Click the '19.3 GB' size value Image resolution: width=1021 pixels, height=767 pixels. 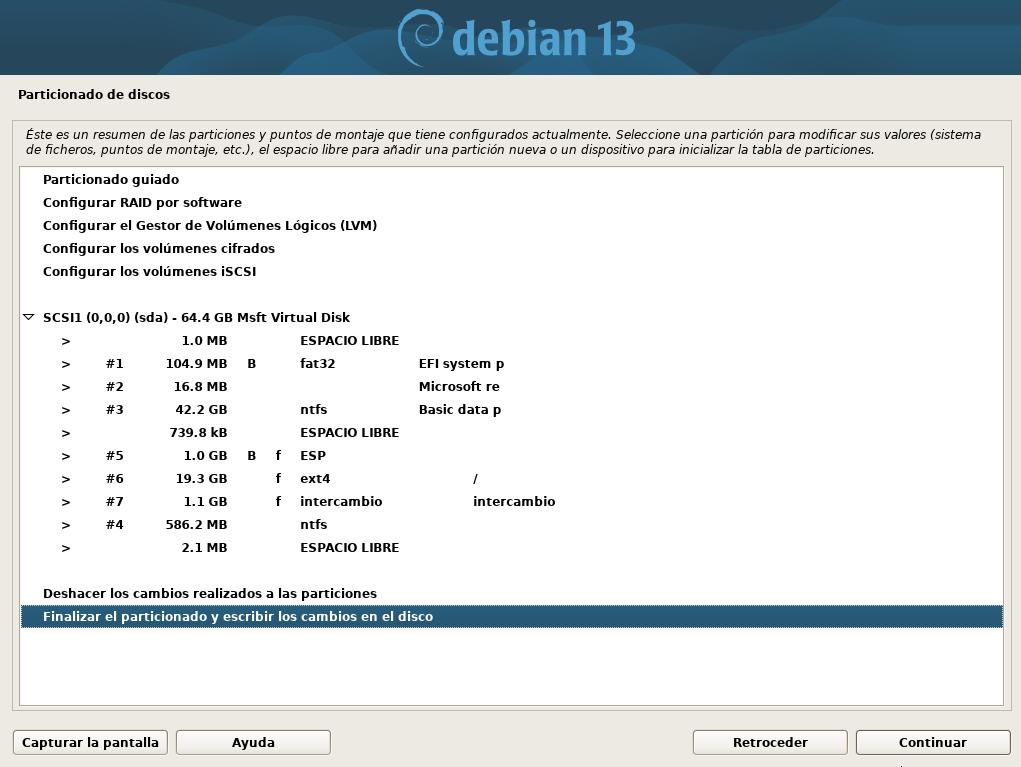[201, 479]
